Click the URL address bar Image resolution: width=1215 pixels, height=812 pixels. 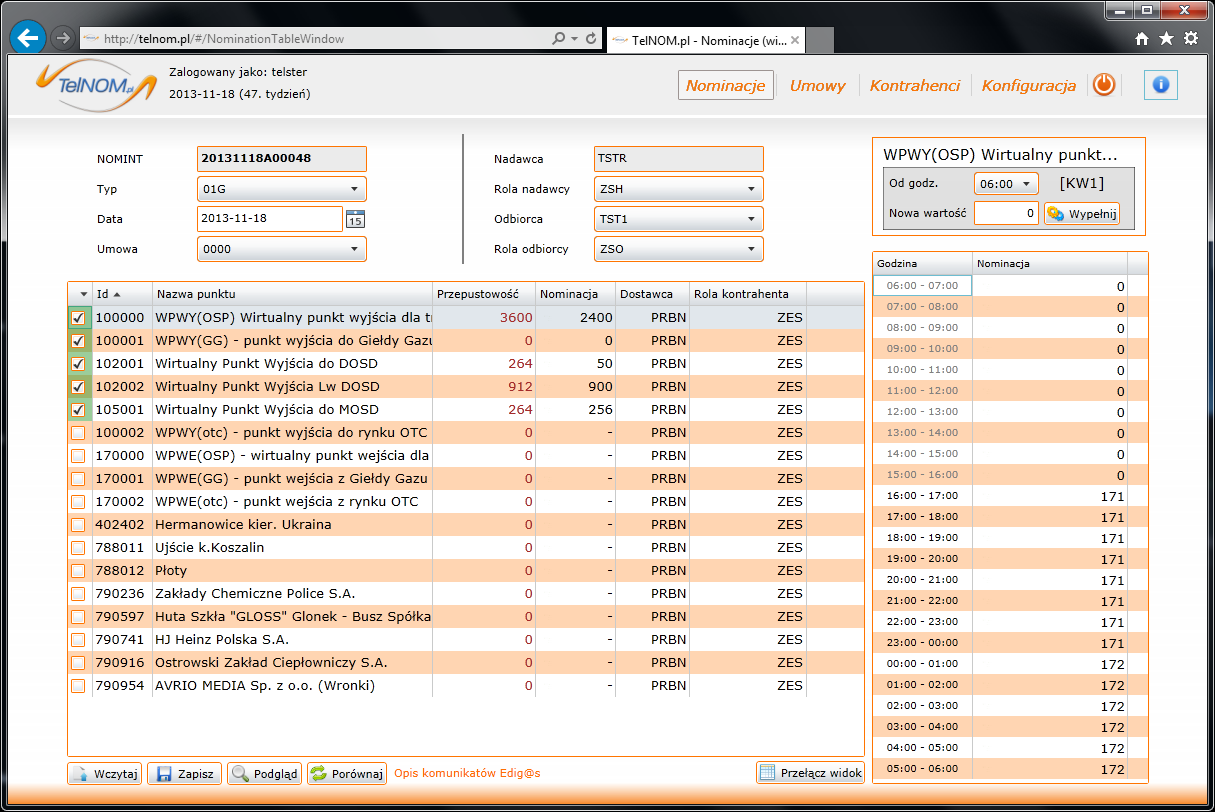[315, 39]
